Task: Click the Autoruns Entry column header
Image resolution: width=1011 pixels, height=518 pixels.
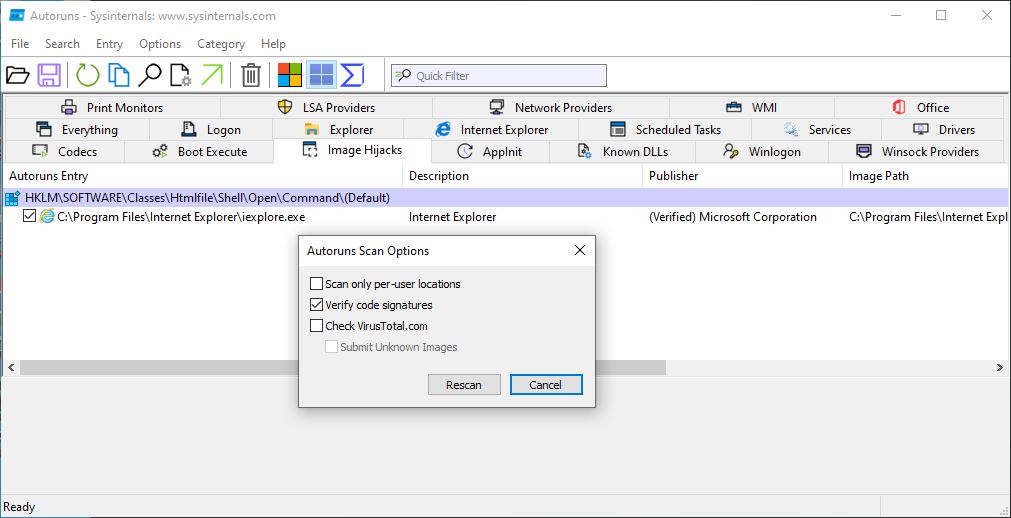Action: point(203,176)
